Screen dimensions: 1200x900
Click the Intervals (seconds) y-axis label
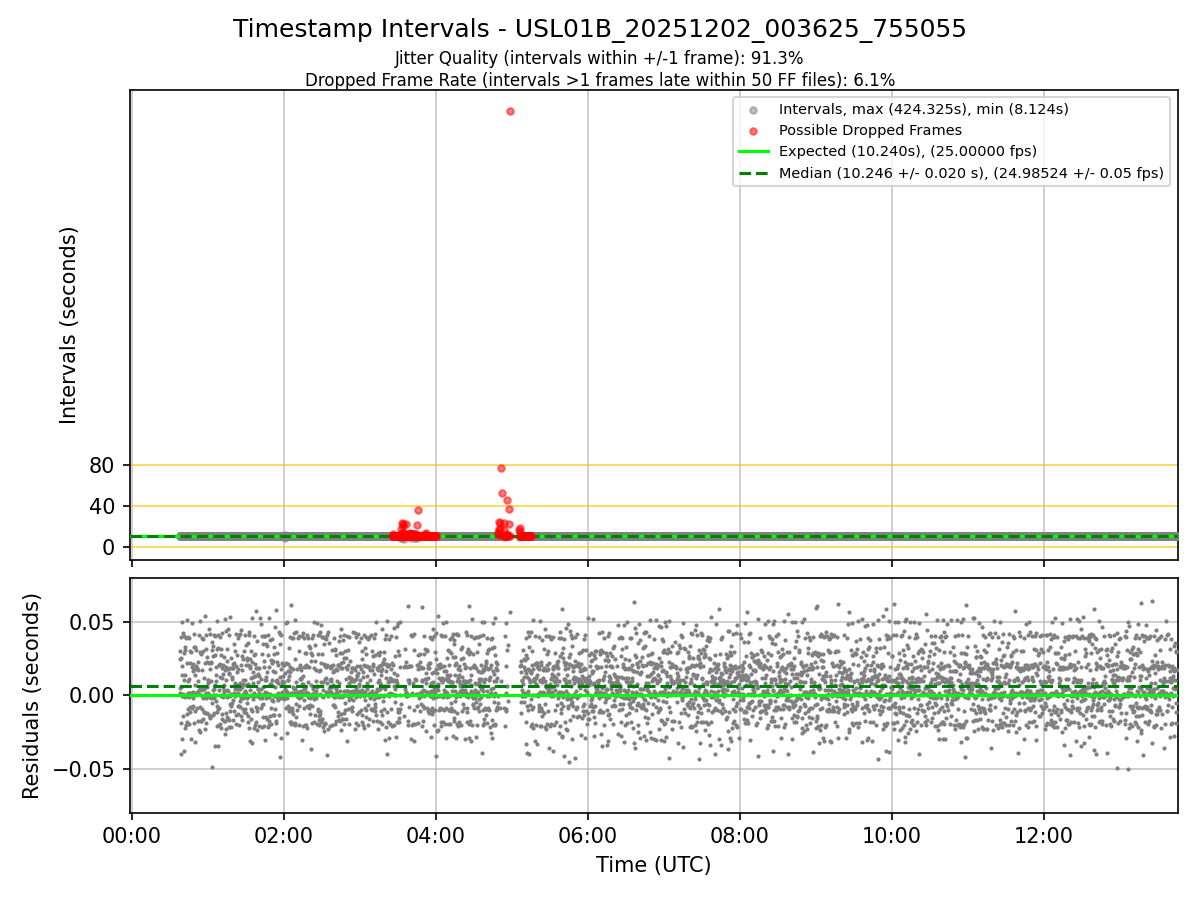coord(69,325)
